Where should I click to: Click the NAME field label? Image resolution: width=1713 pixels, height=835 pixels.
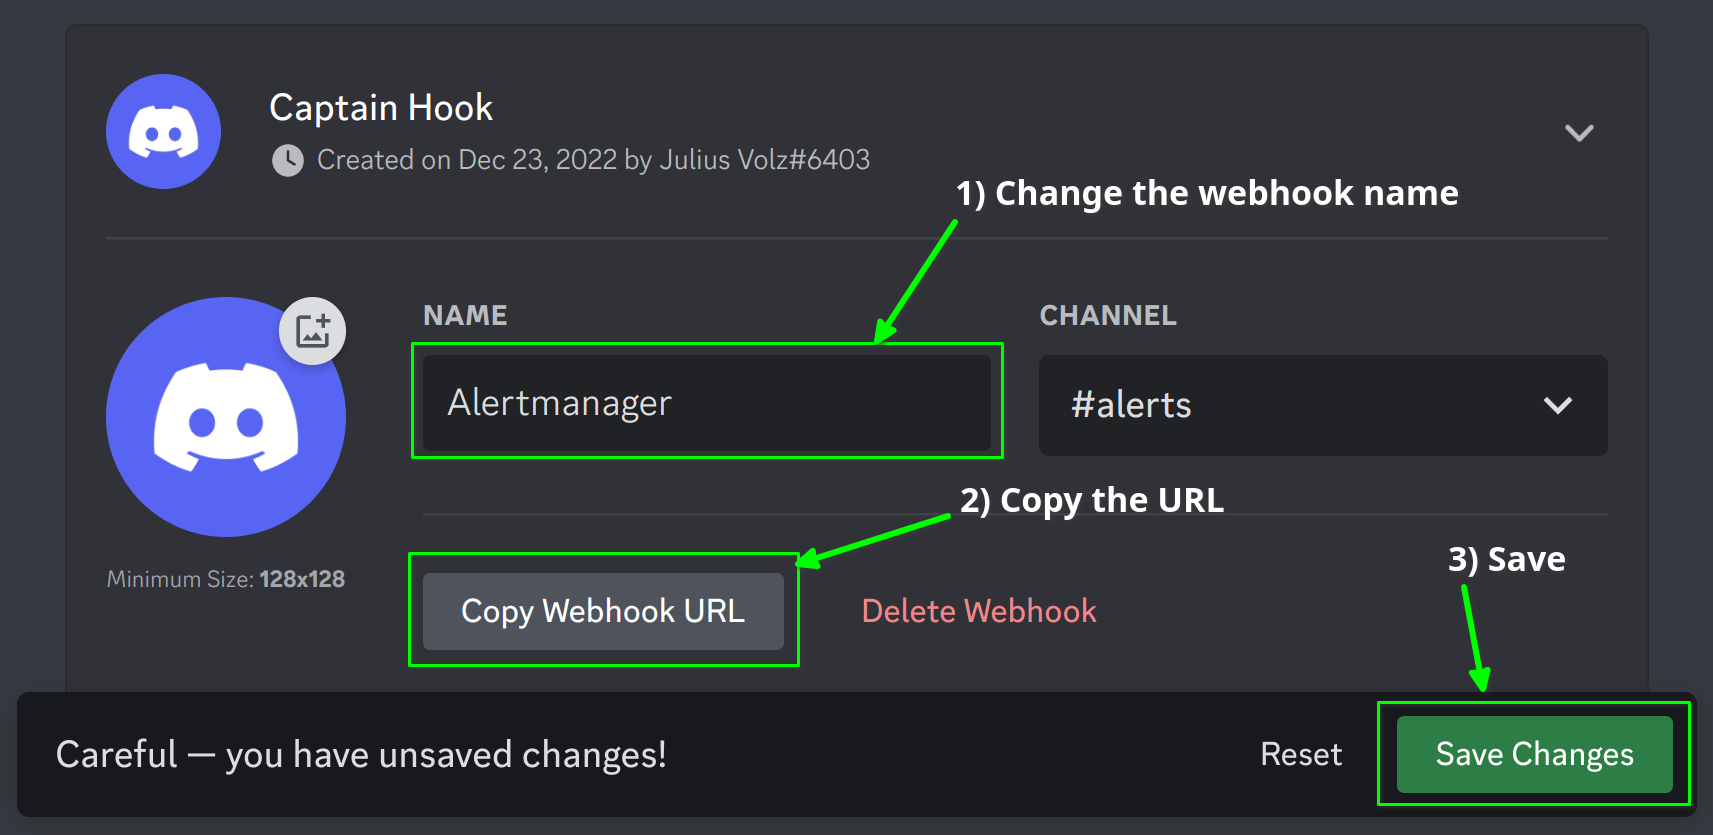465,316
